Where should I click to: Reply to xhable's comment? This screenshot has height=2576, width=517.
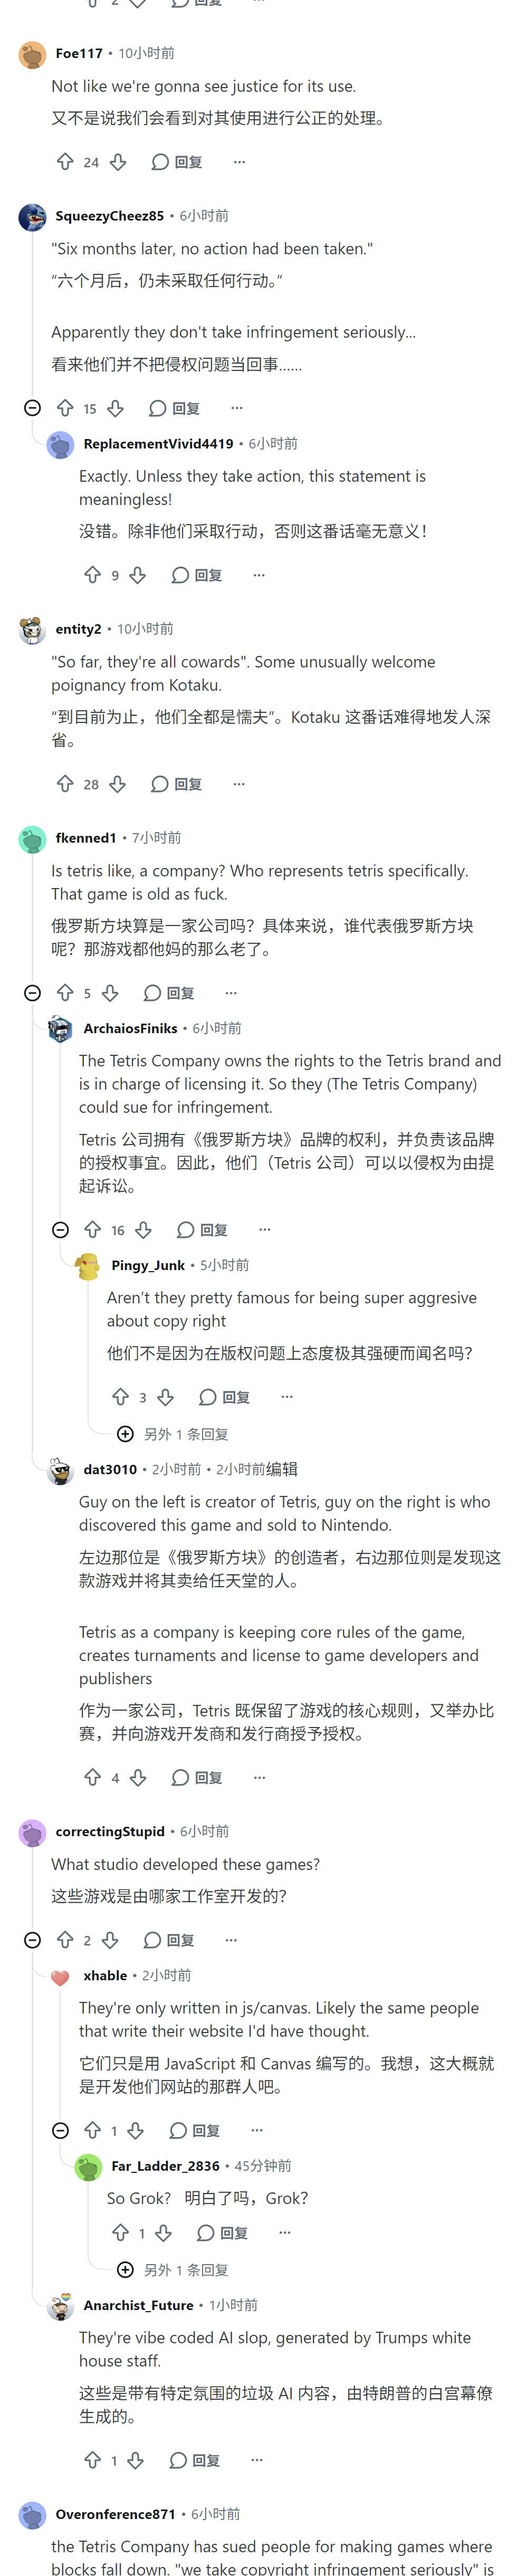tap(195, 2130)
